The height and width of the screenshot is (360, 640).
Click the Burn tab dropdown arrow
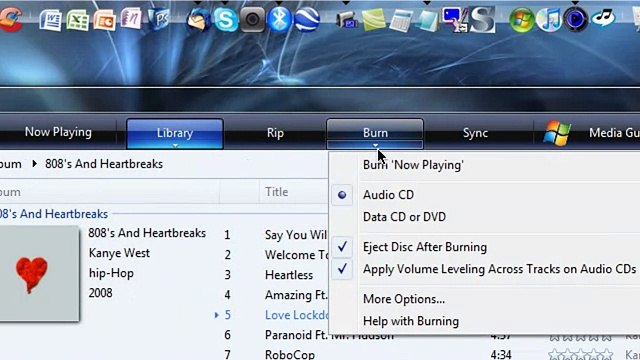point(375,145)
